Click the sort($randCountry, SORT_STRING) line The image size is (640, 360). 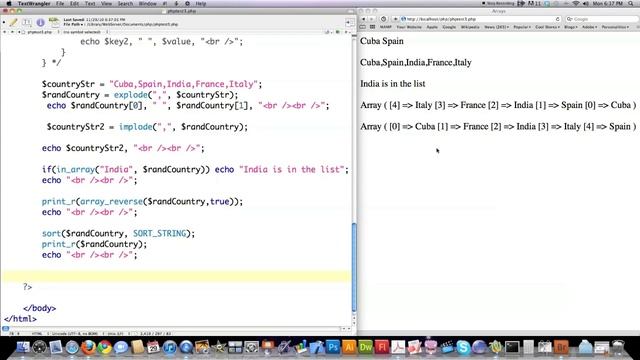[x=118, y=233]
